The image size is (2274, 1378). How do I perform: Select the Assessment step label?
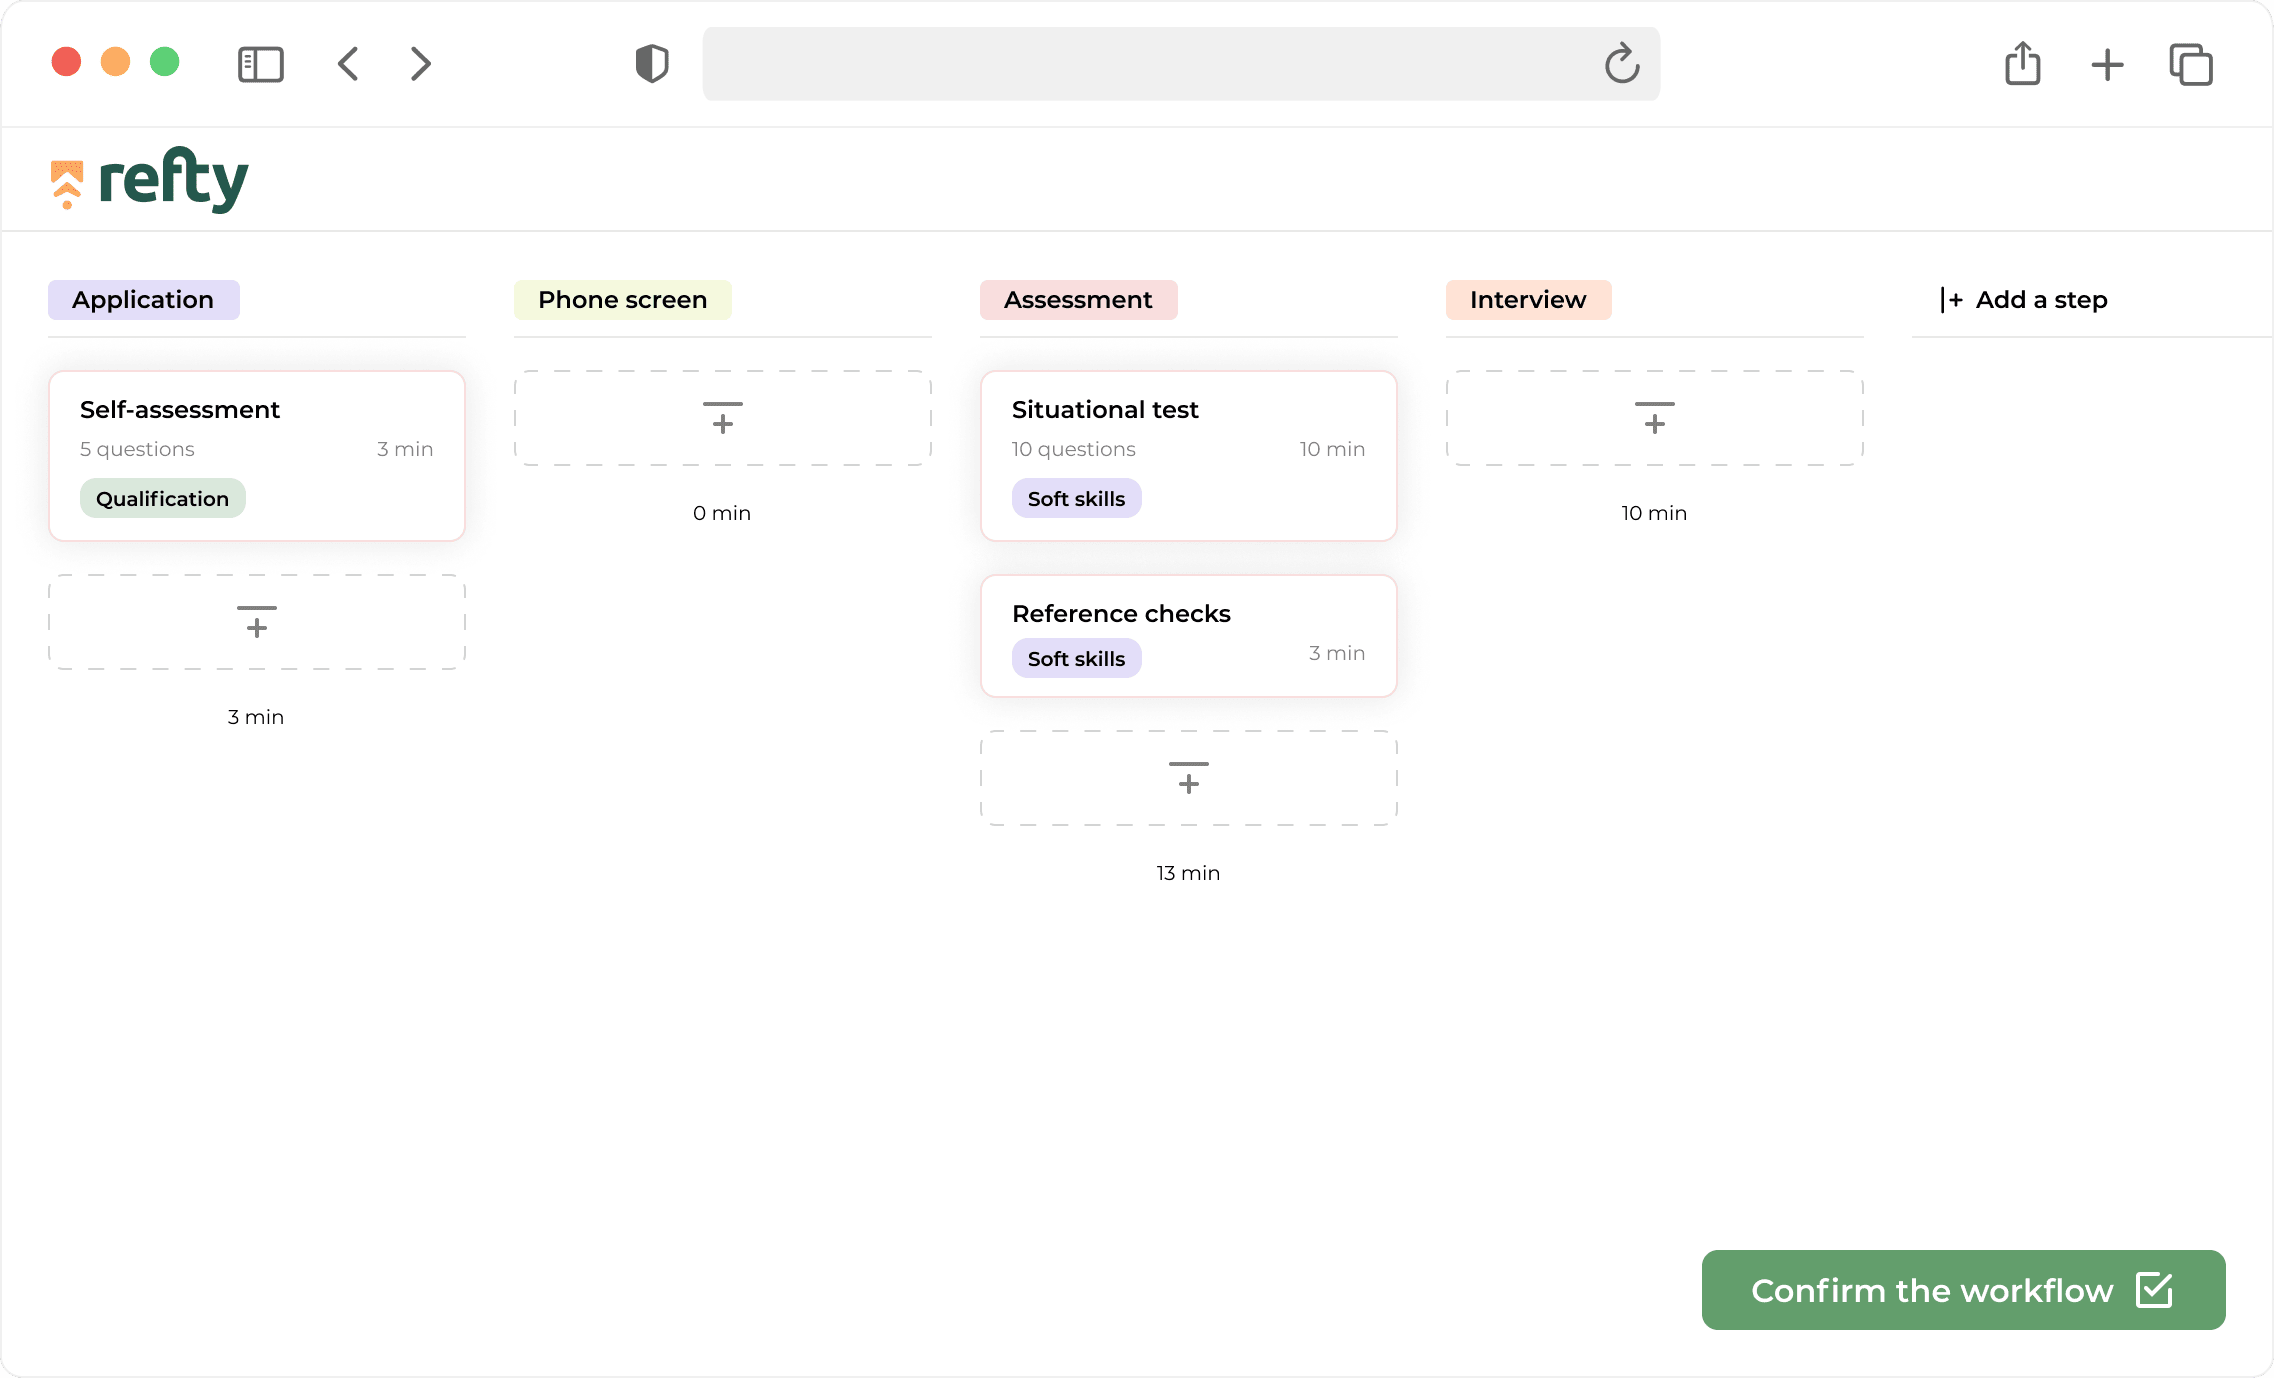pos(1078,300)
